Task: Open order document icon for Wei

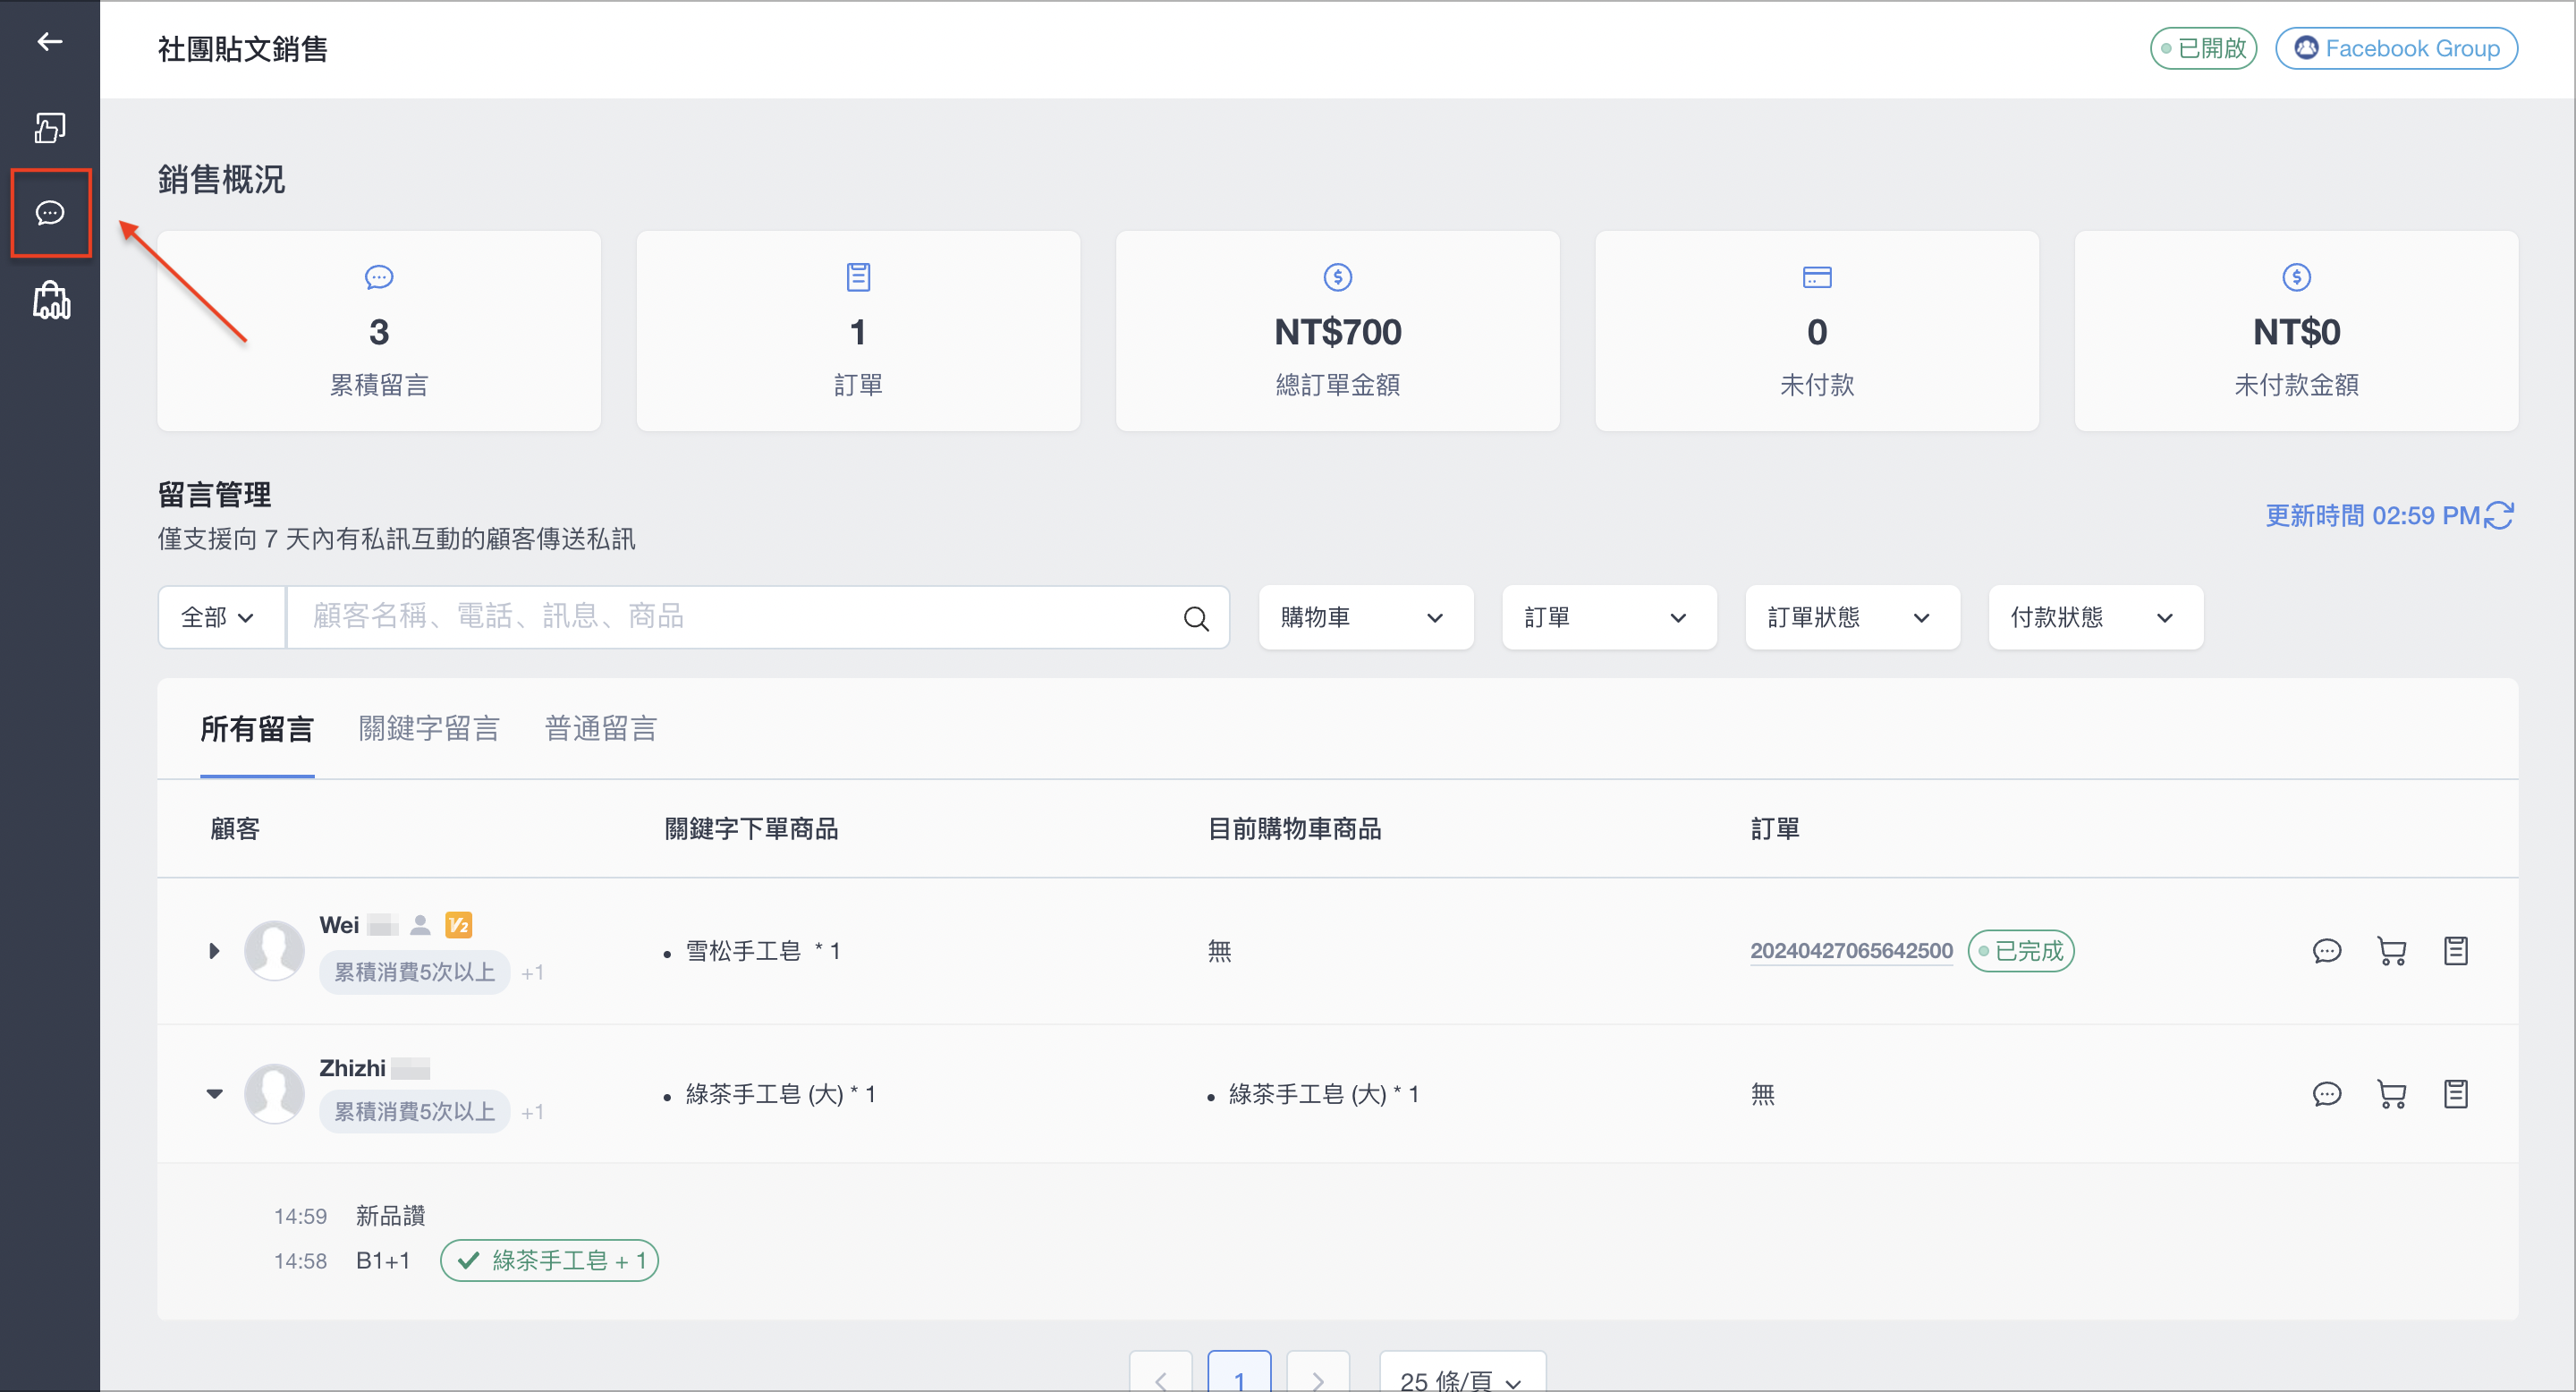Action: tap(2455, 951)
